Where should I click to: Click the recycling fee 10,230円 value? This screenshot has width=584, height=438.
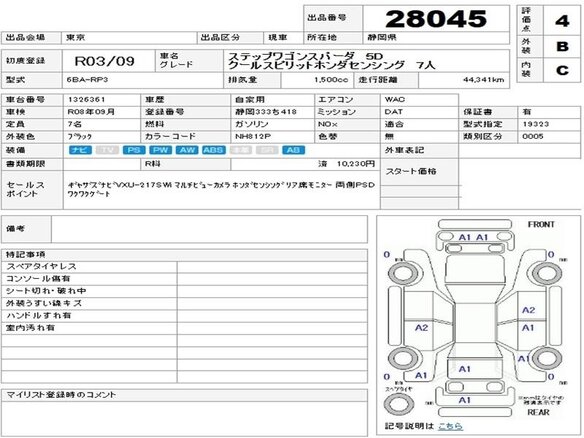point(356,164)
